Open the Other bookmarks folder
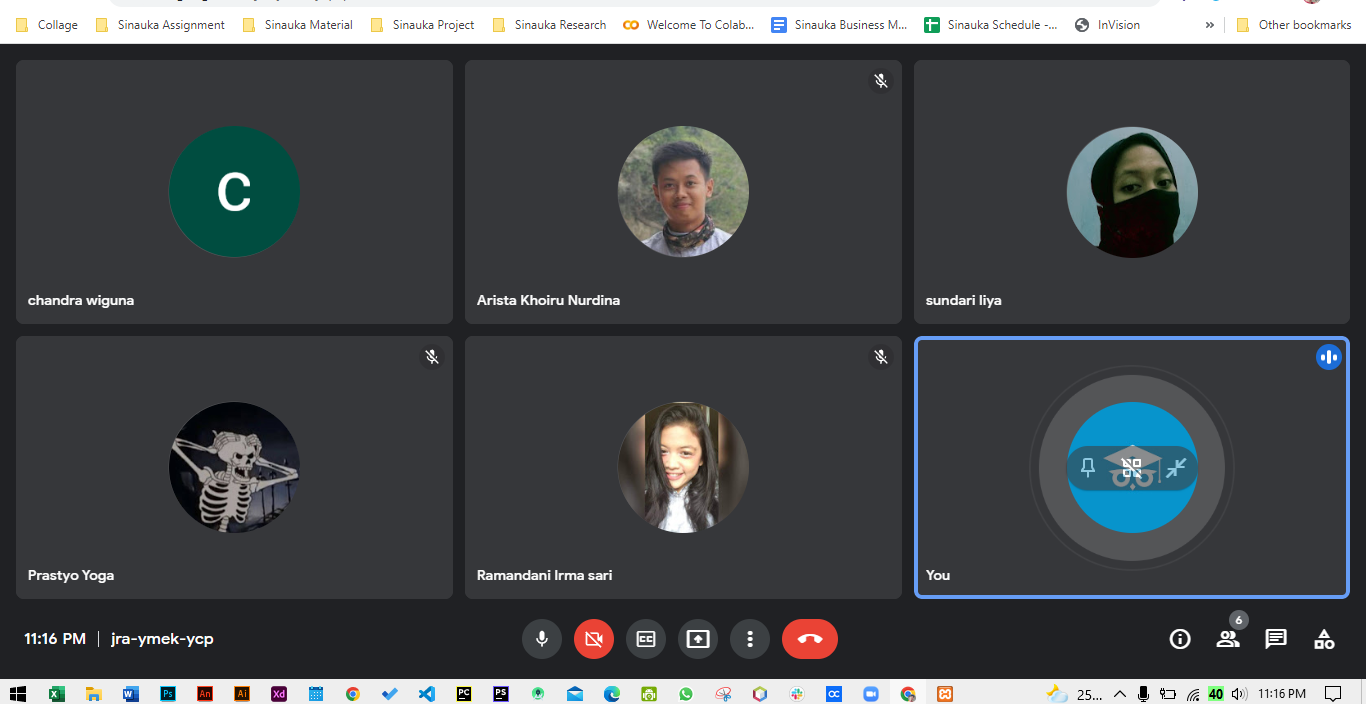The image size is (1366, 708). 1294,25
